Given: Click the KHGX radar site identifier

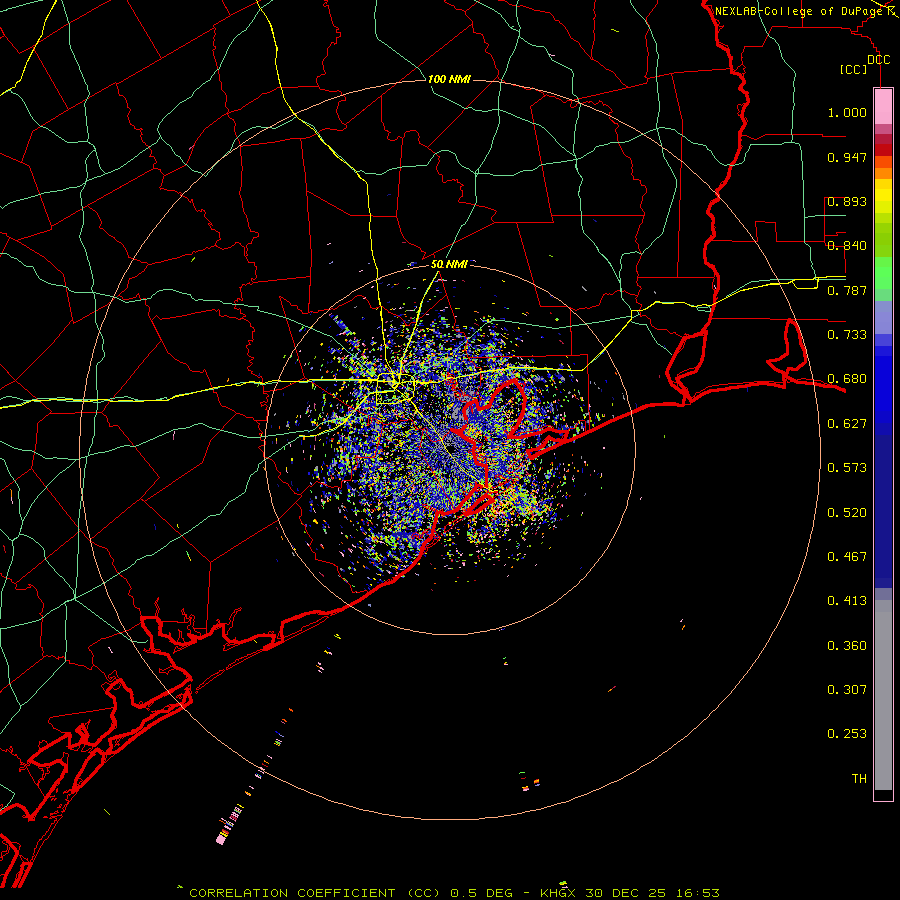Looking at the screenshot, I should [558, 893].
